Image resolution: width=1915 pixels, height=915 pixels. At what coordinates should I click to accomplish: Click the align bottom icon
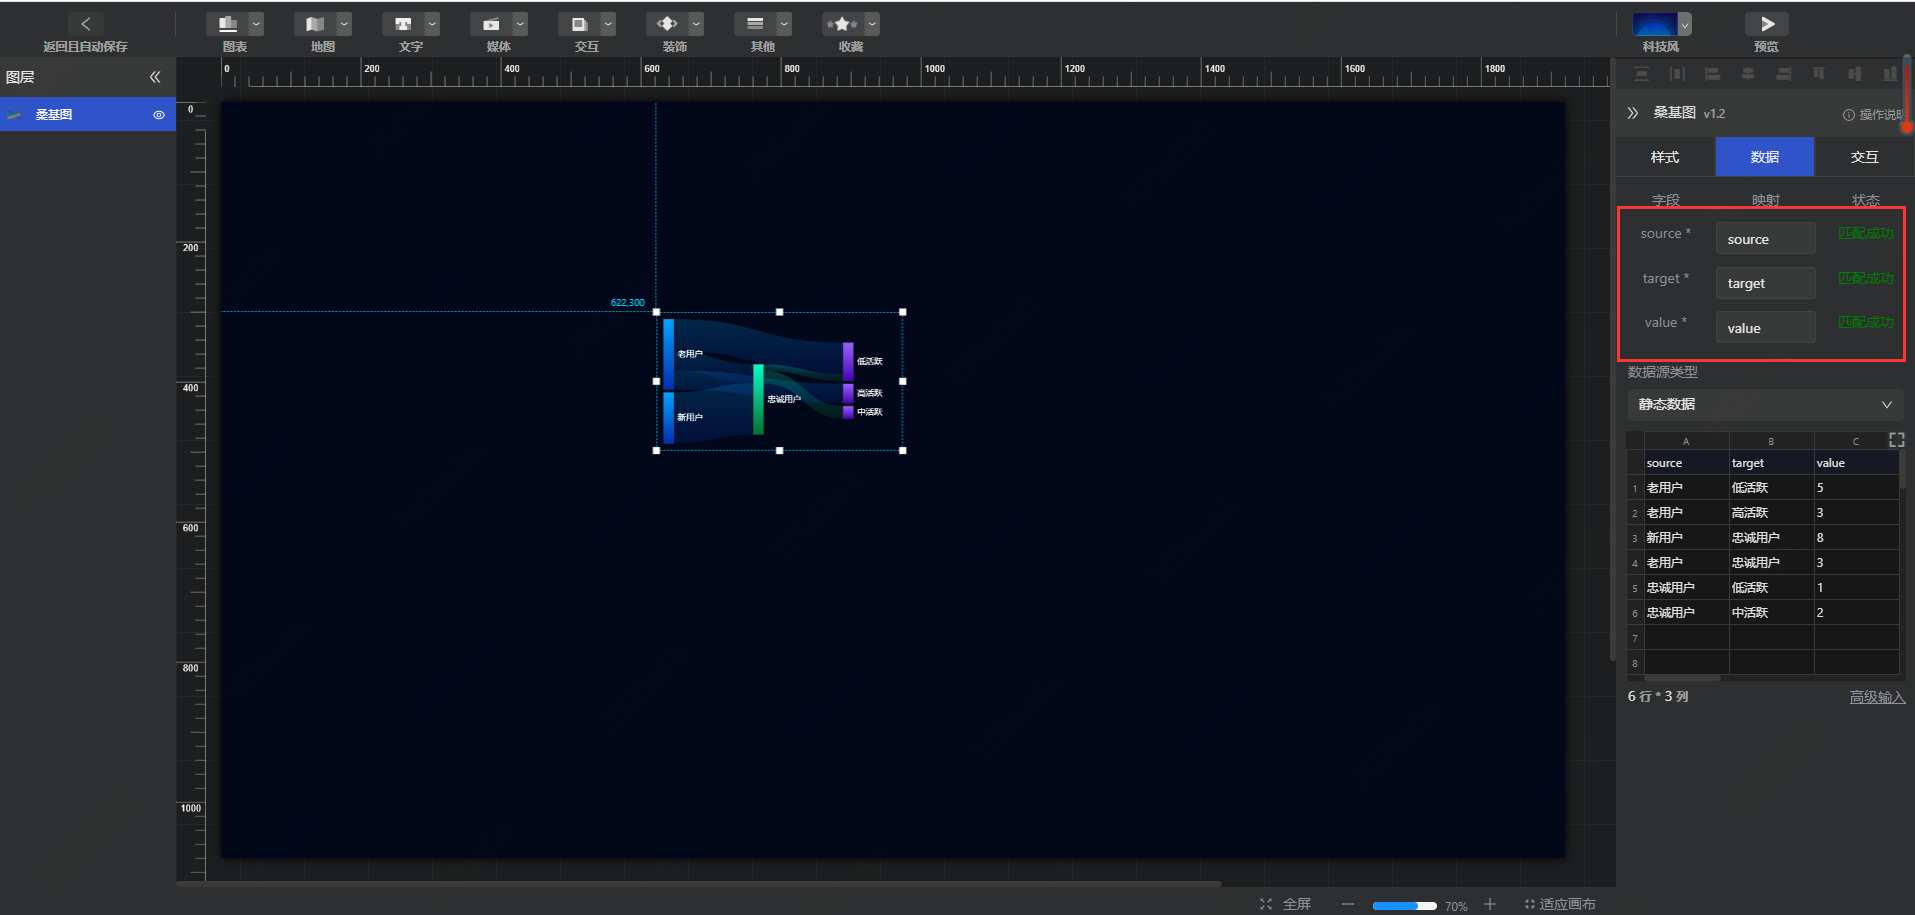click(x=1889, y=74)
